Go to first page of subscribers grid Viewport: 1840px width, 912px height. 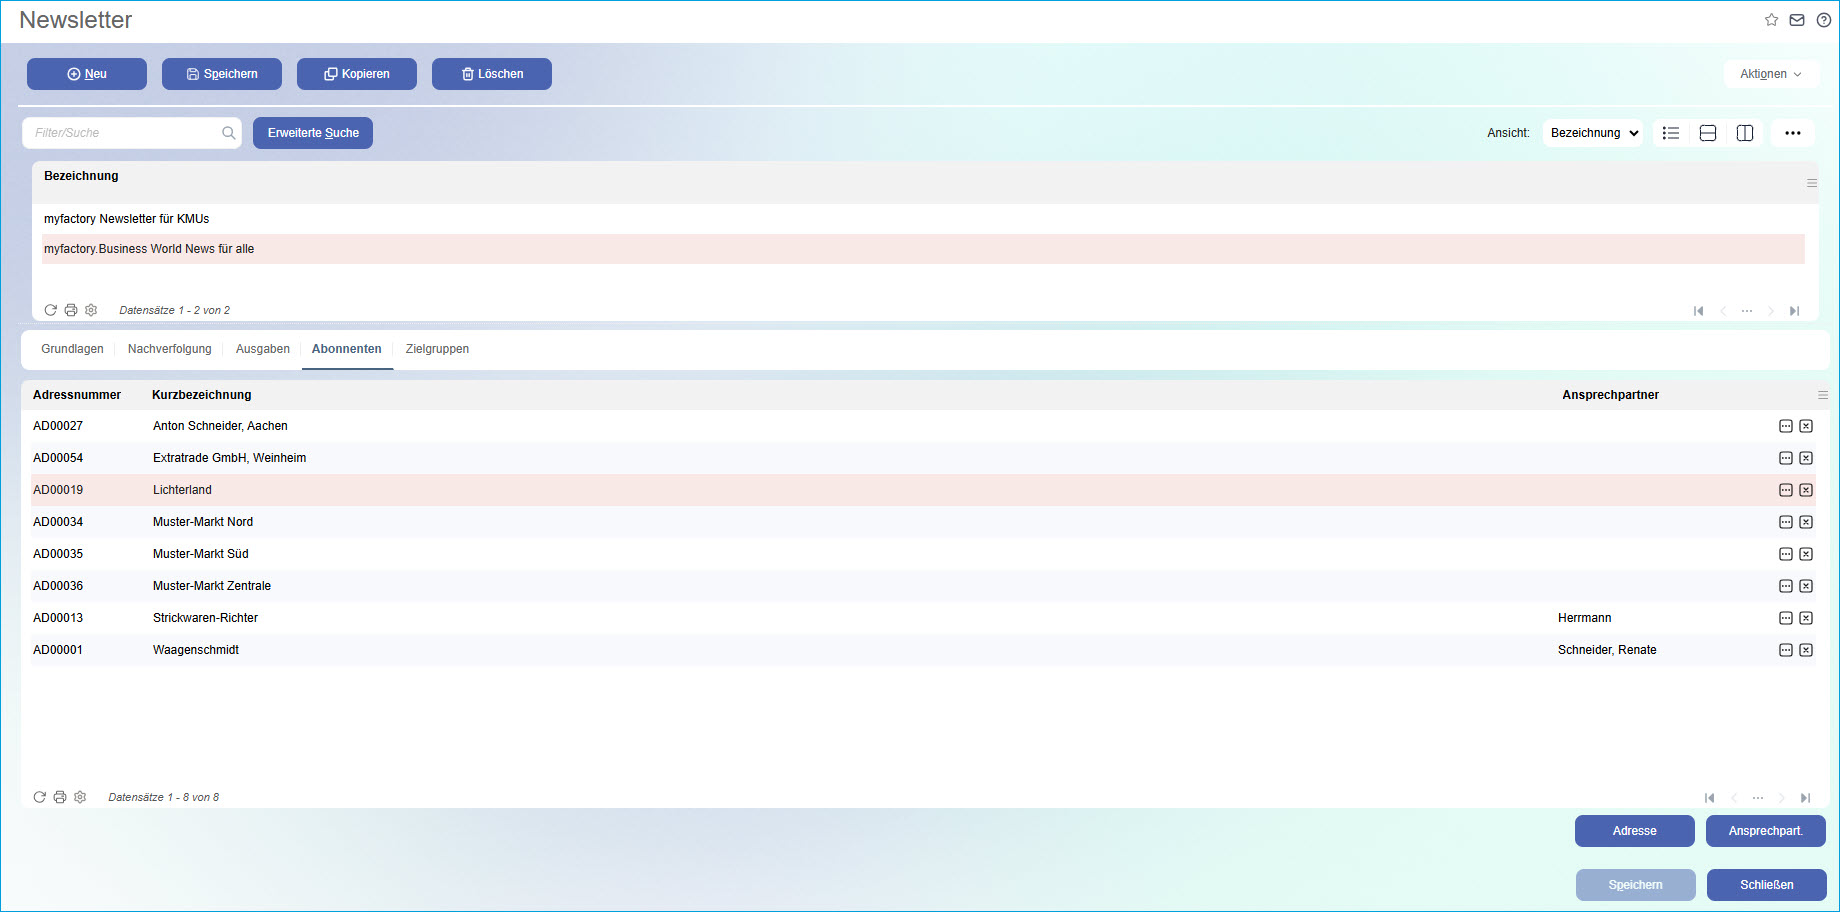tap(1709, 798)
